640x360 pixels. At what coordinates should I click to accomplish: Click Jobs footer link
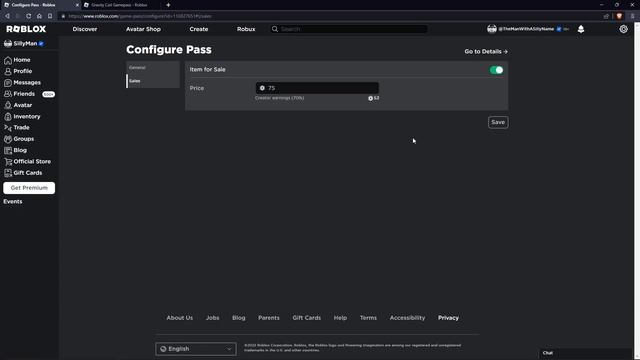pyautogui.click(x=212, y=318)
